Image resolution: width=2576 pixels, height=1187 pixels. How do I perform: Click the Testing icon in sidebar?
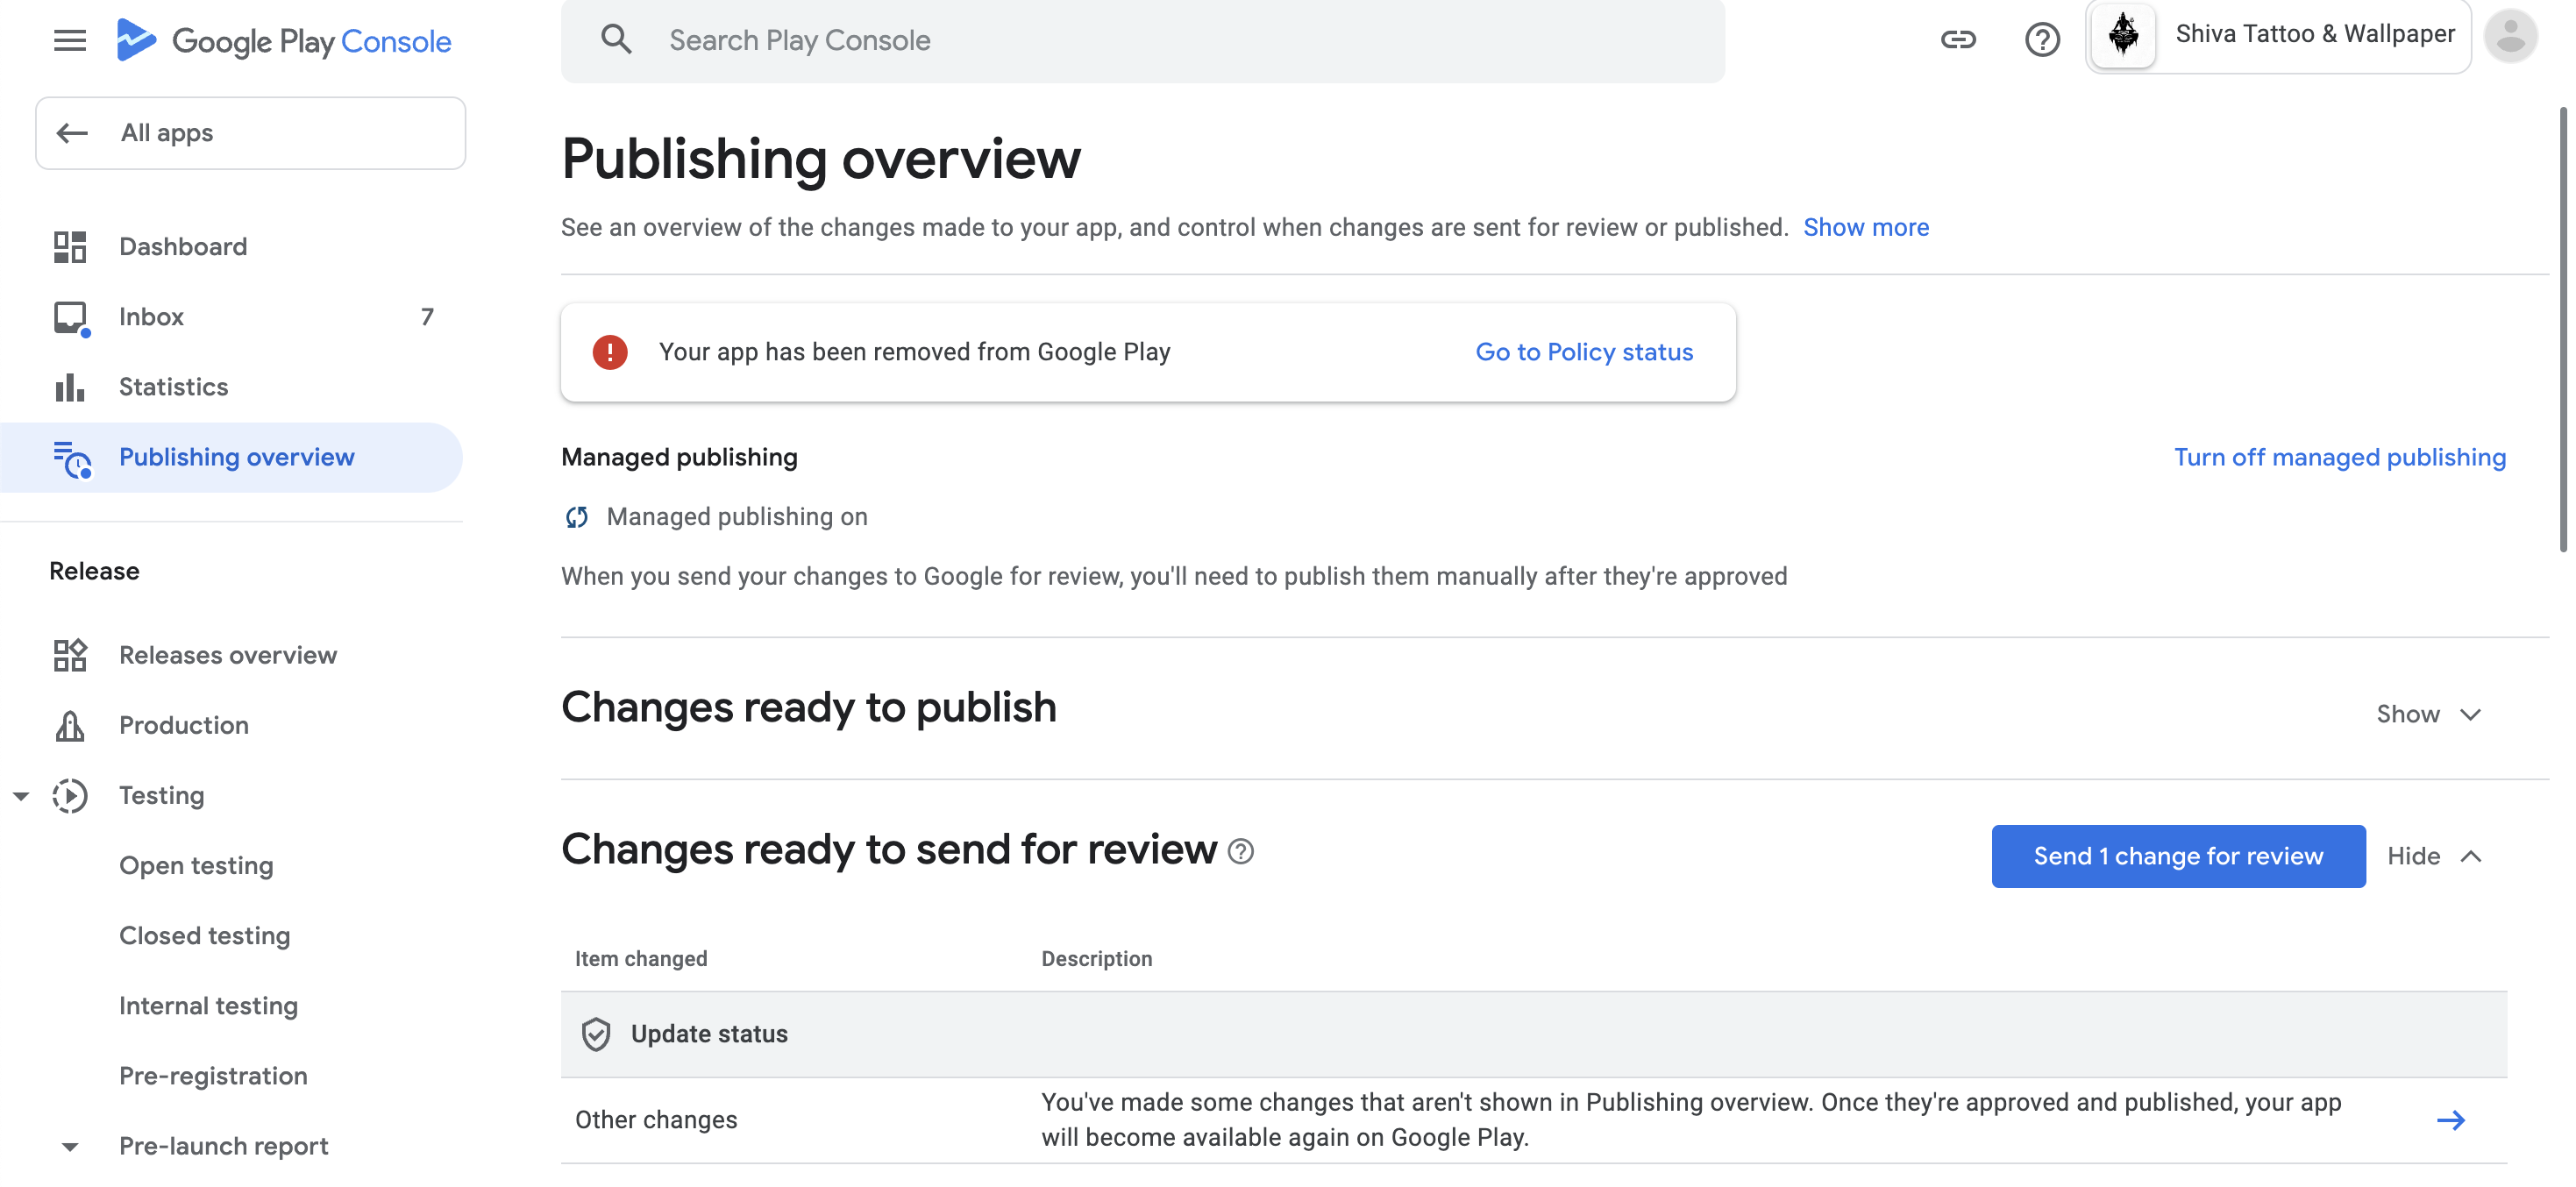pyautogui.click(x=69, y=796)
